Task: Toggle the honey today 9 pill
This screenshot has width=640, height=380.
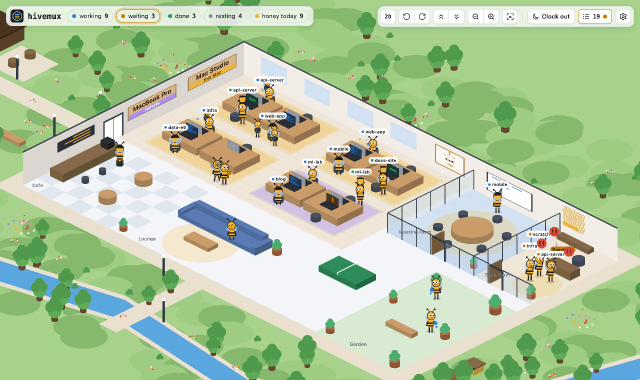Action: point(279,16)
